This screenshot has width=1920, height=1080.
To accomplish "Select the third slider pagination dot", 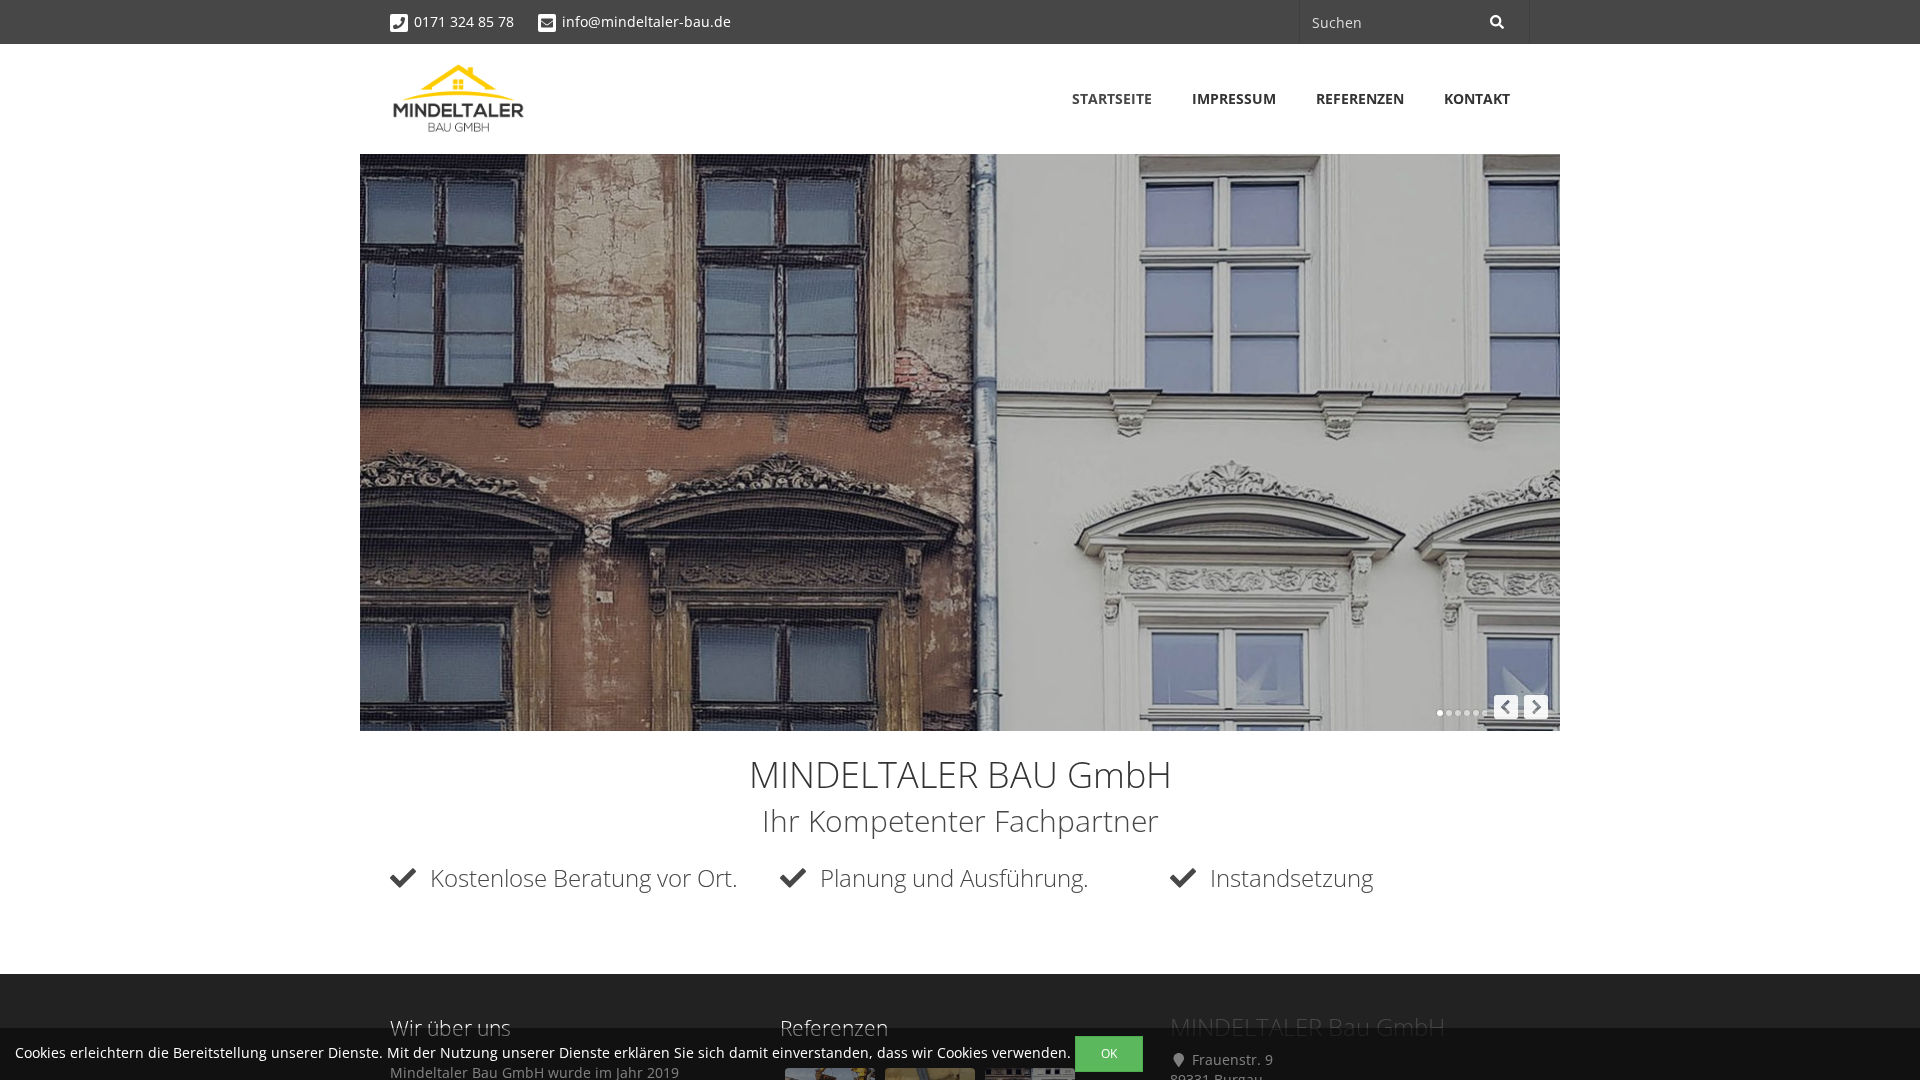I will pos(1458,713).
